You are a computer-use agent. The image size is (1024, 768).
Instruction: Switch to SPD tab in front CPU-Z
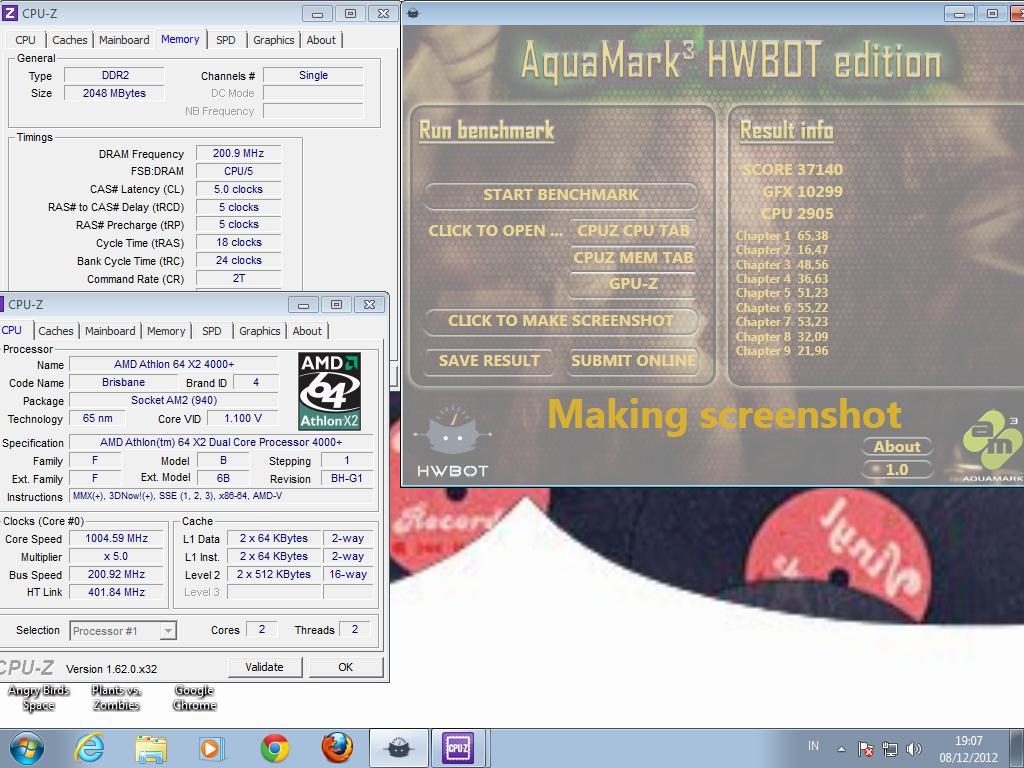[x=212, y=331]
